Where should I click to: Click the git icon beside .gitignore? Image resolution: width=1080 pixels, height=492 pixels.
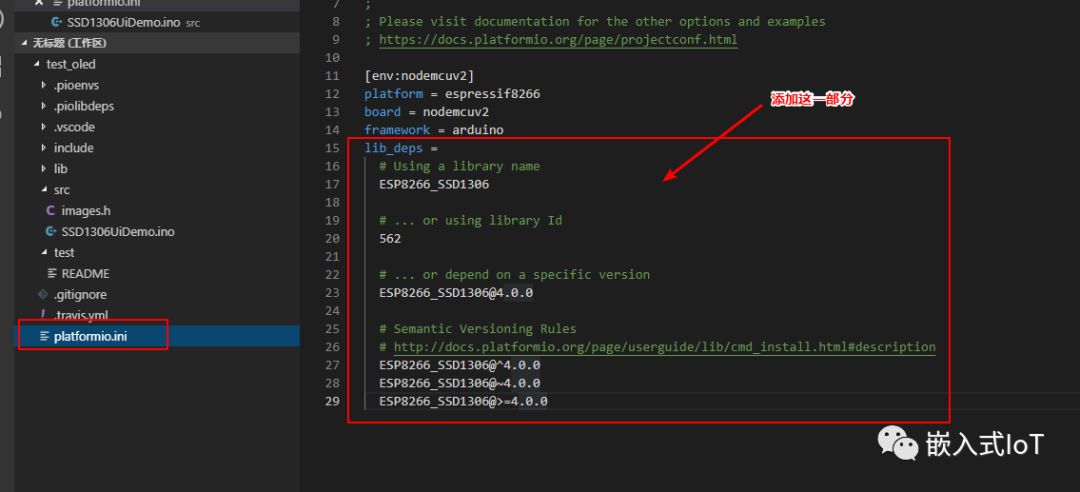[x=43, y=295]
